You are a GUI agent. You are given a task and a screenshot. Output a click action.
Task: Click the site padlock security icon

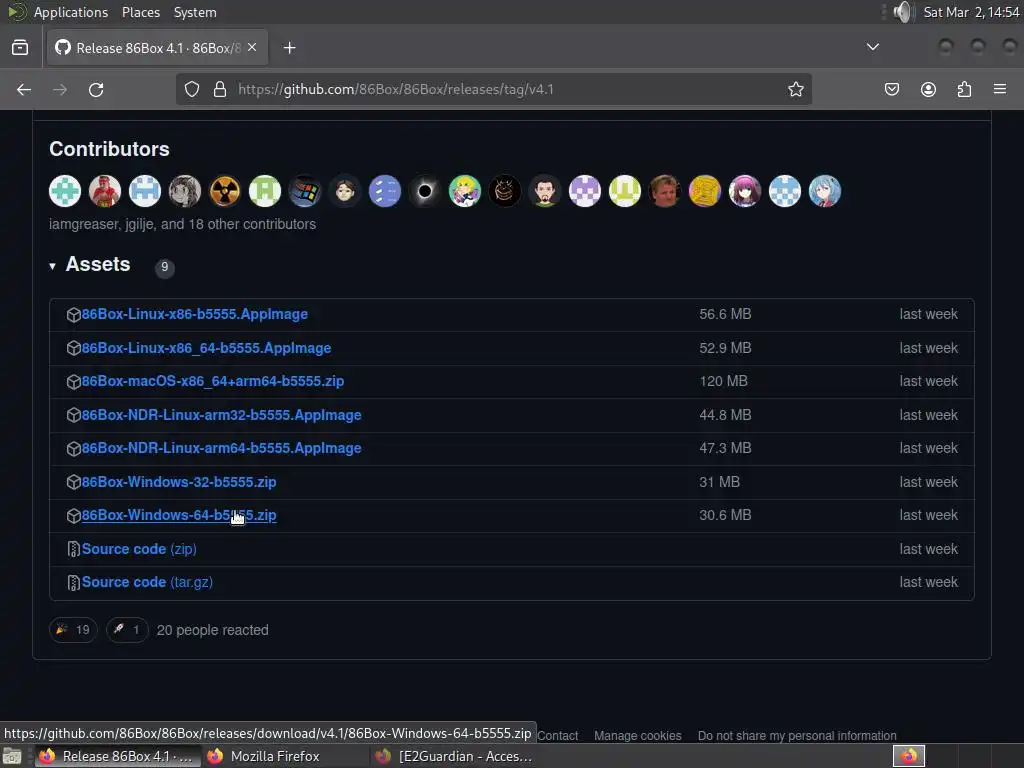(220, 89)
